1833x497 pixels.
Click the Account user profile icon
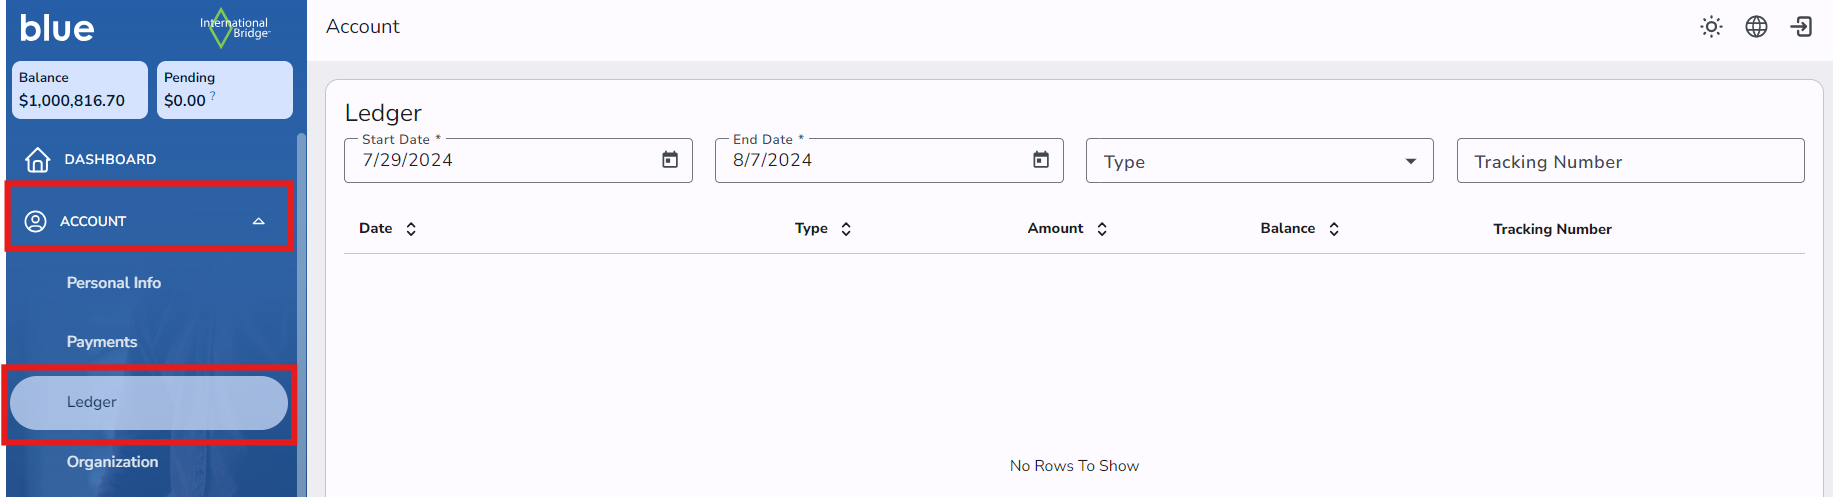point(36,221)
